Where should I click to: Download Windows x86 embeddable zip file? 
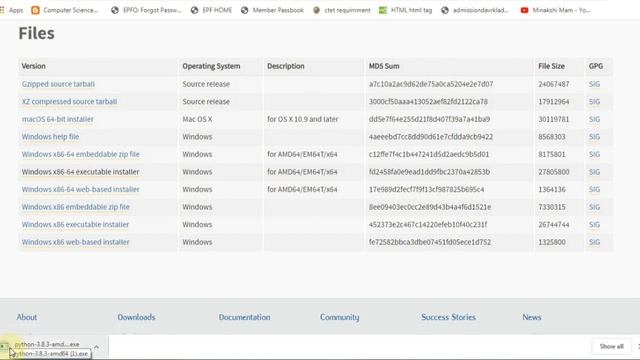[76, 207]
